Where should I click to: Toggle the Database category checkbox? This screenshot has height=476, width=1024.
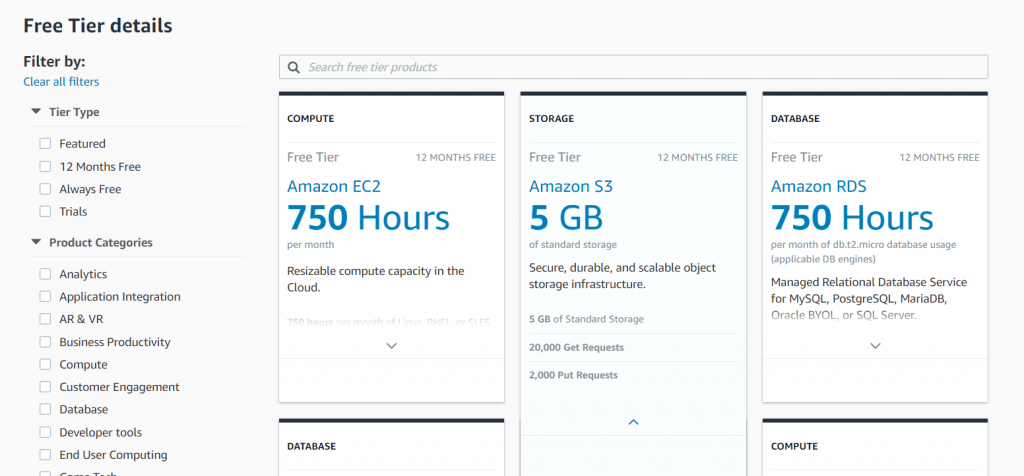[x=45, y=410]
